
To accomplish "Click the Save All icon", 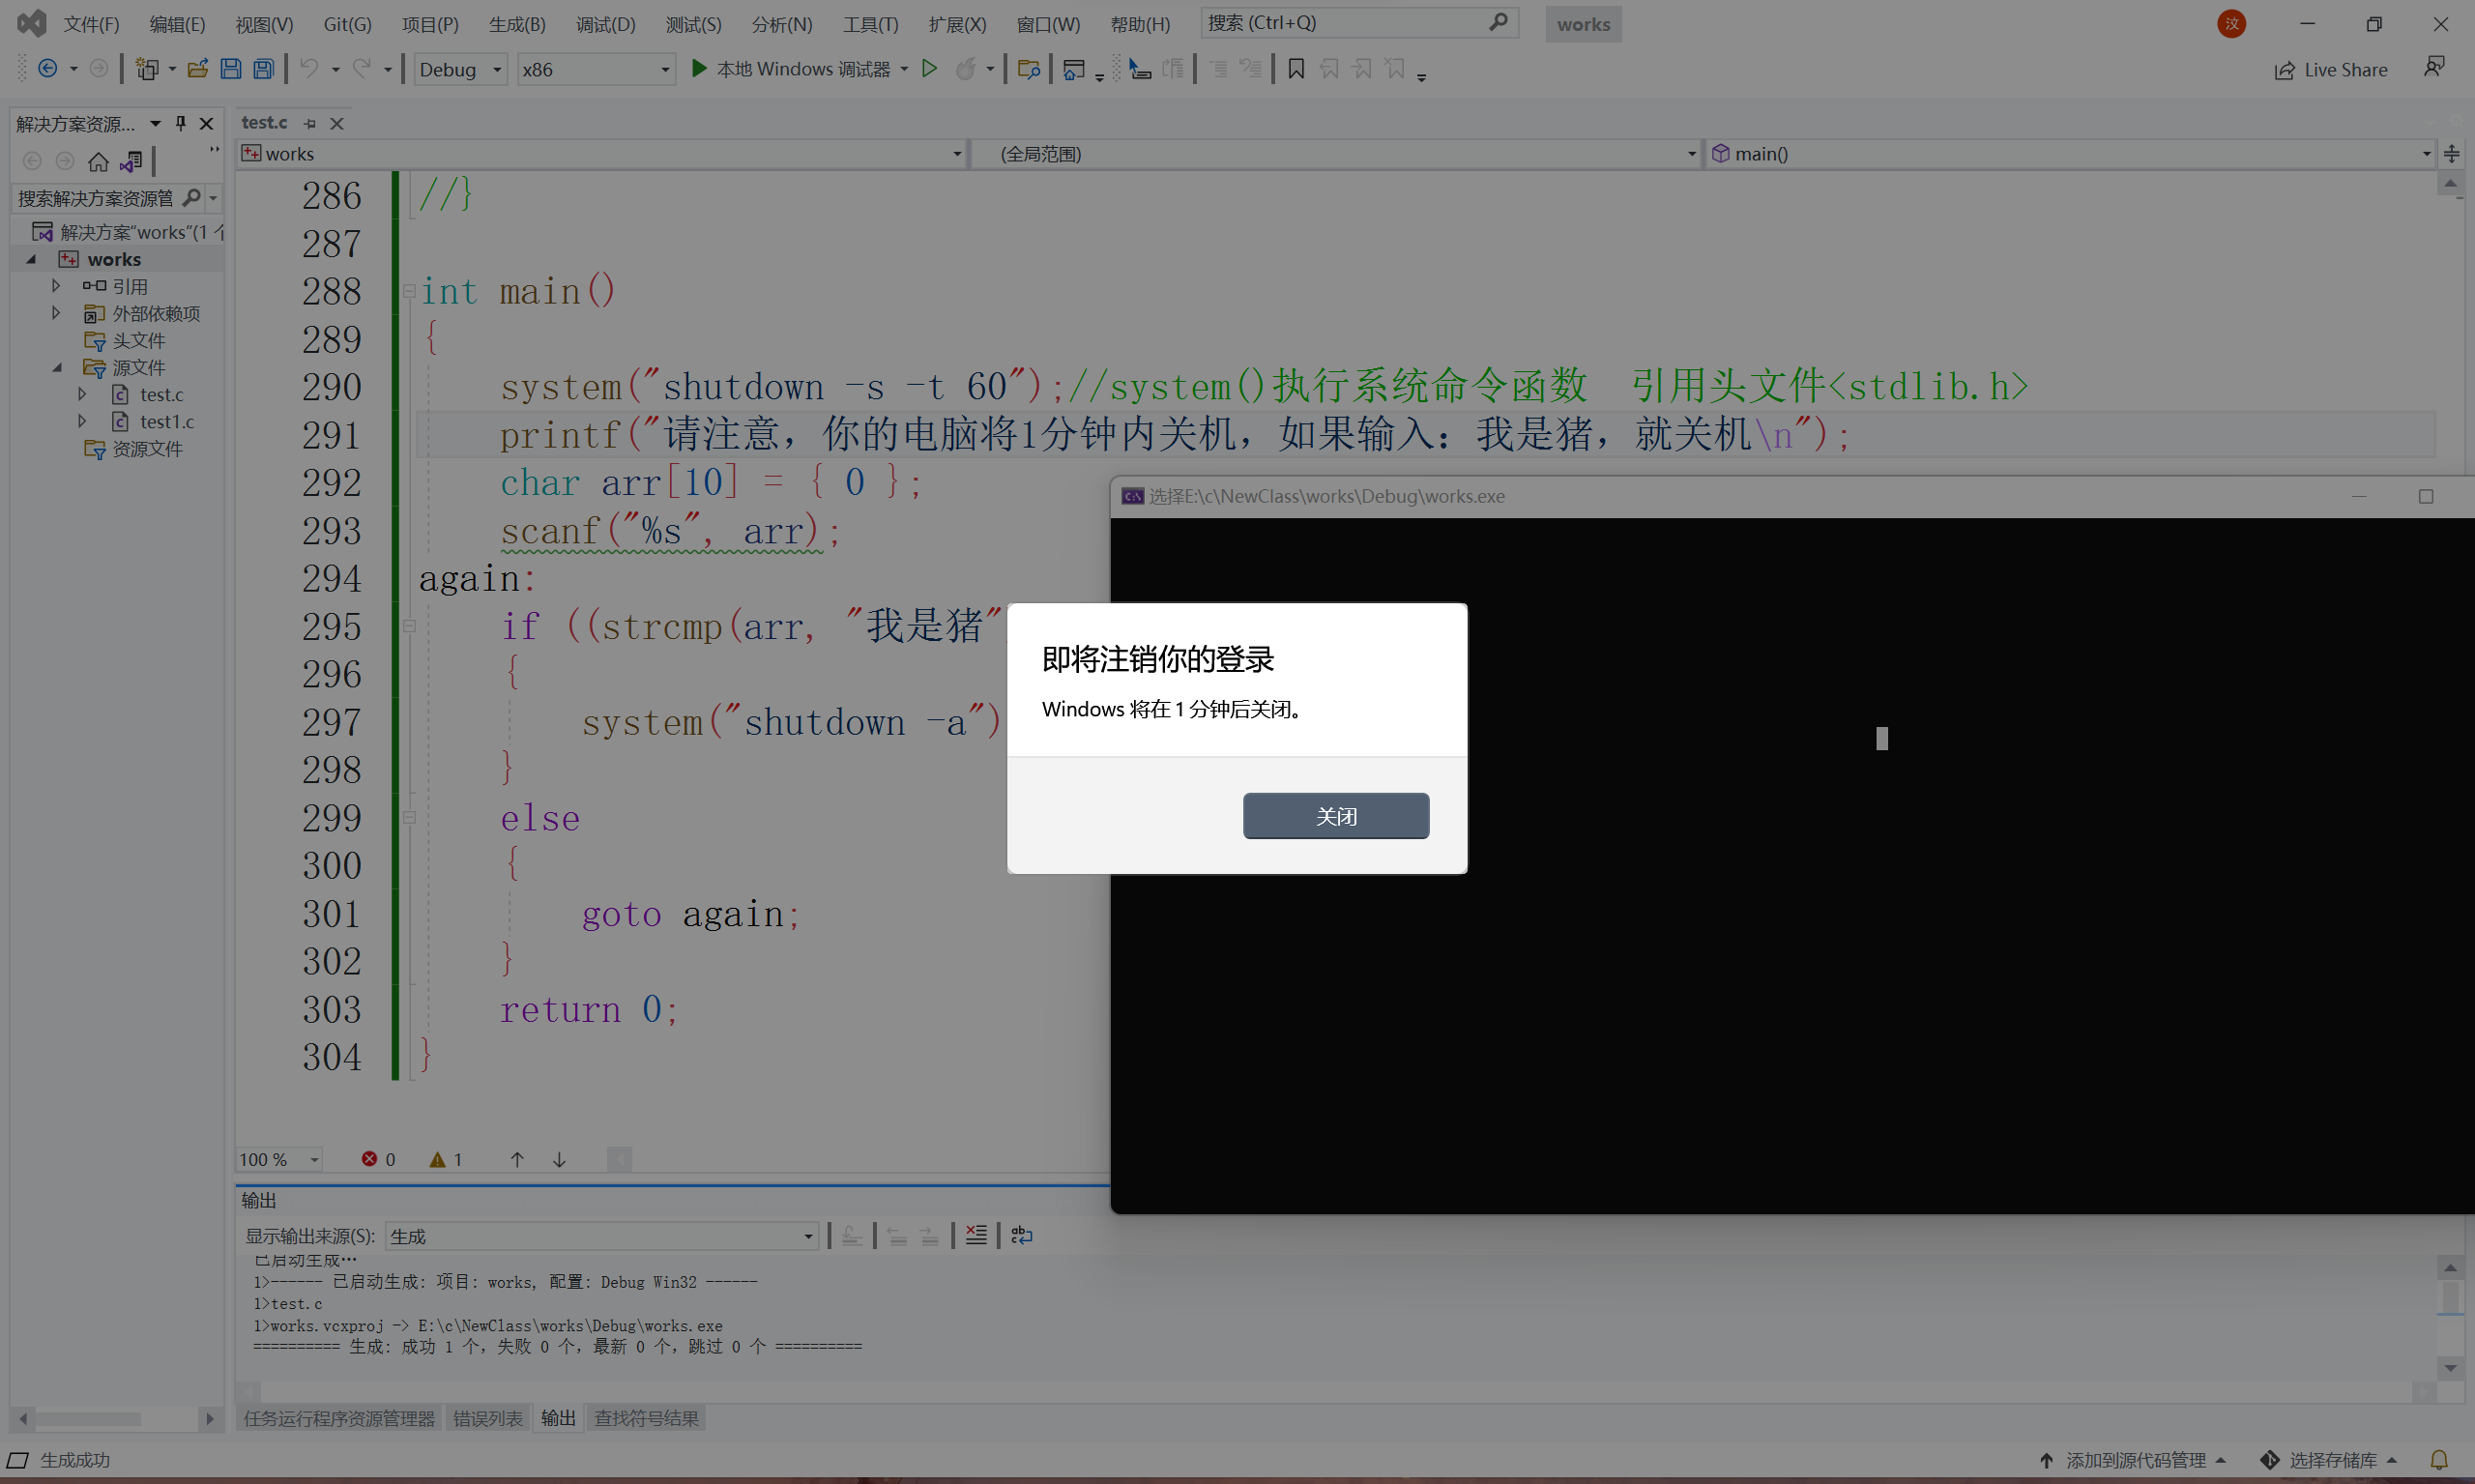I will (264, 68).
